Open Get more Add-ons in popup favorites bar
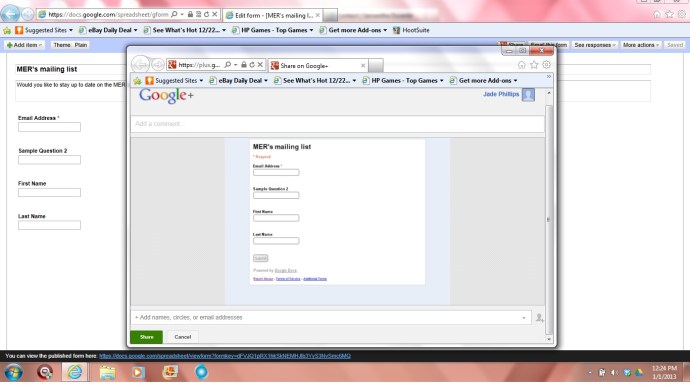Image resolution: width=690 pixels, height=387 pixels. tap(483, 81)
